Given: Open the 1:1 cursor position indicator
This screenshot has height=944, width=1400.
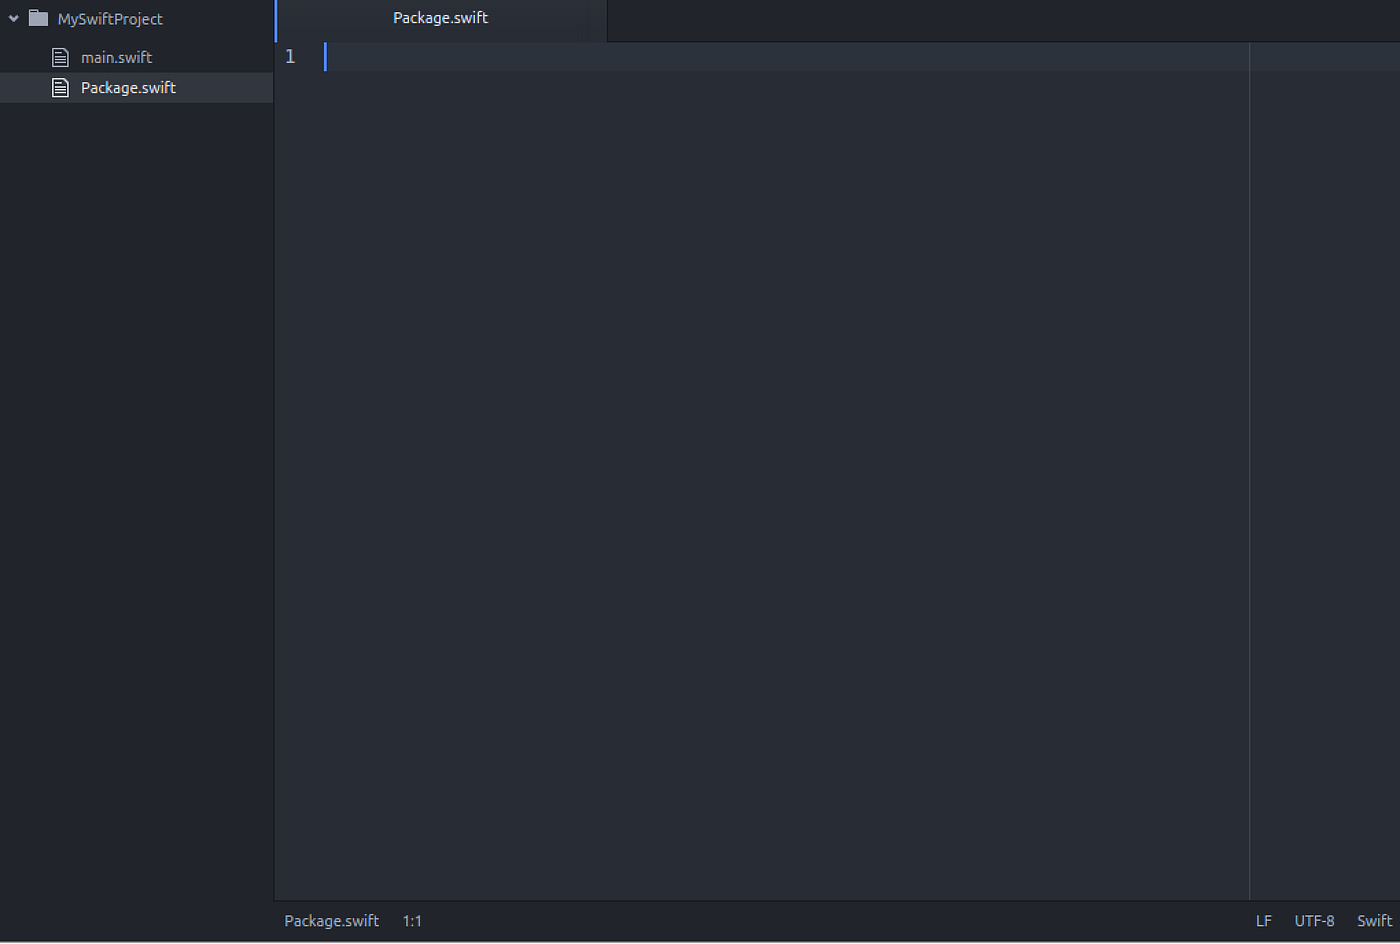Looking at the screenshot, I should (412, 921).
